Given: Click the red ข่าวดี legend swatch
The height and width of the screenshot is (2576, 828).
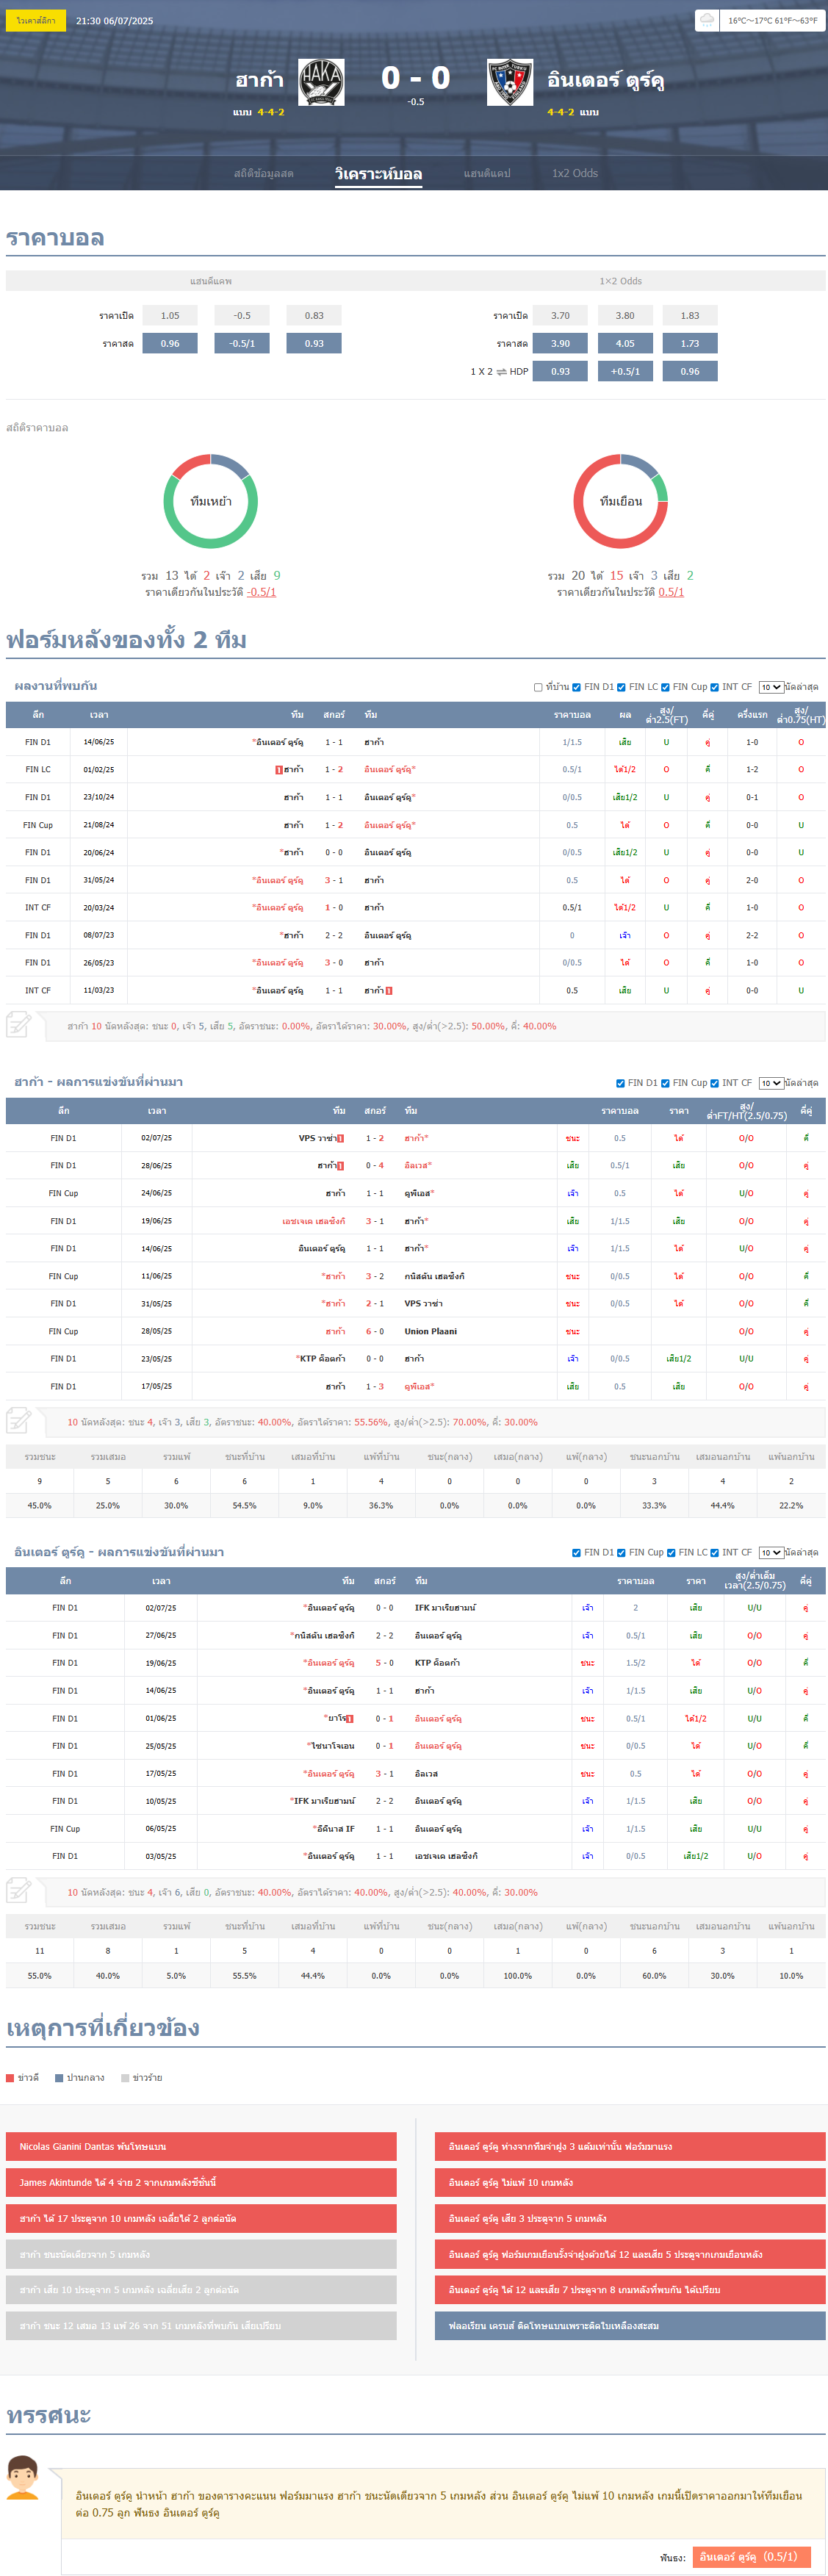Looking at the screenshot, I should click(10, 2078).
